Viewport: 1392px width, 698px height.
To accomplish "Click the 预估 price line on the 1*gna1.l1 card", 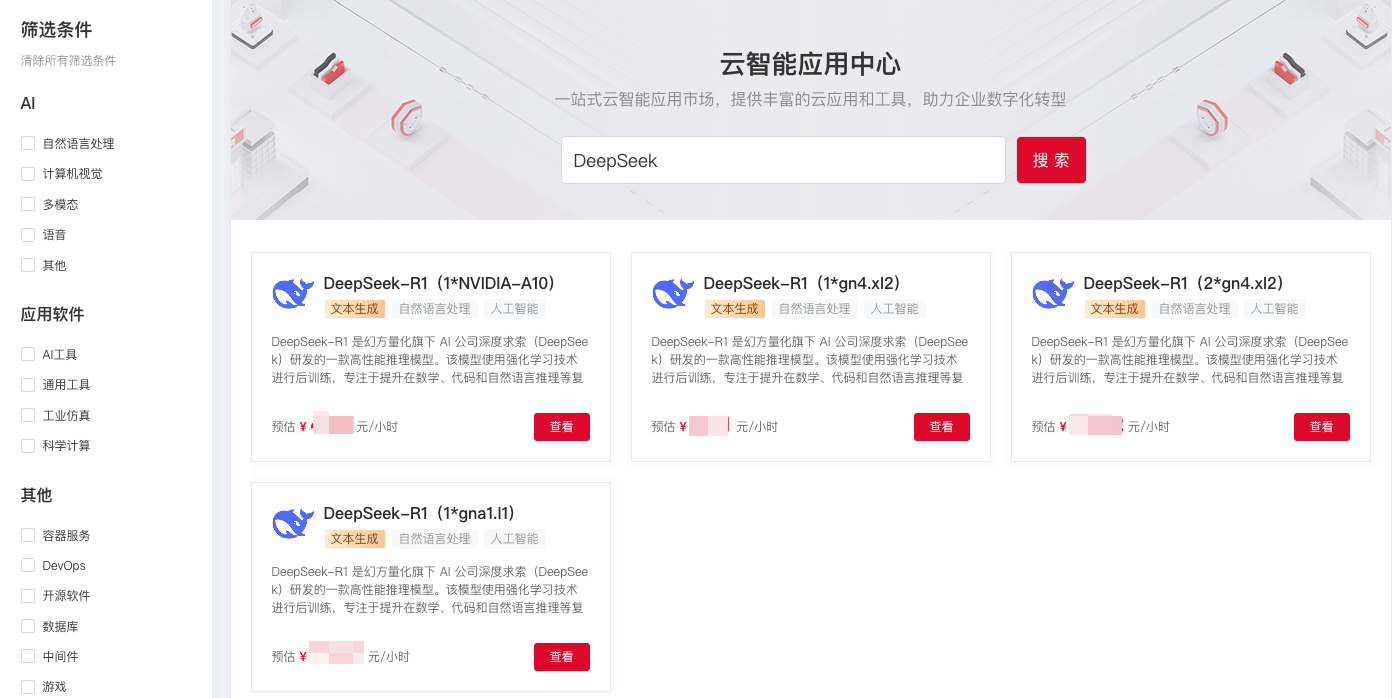I will pyautogui.click(x=341, y=656).
